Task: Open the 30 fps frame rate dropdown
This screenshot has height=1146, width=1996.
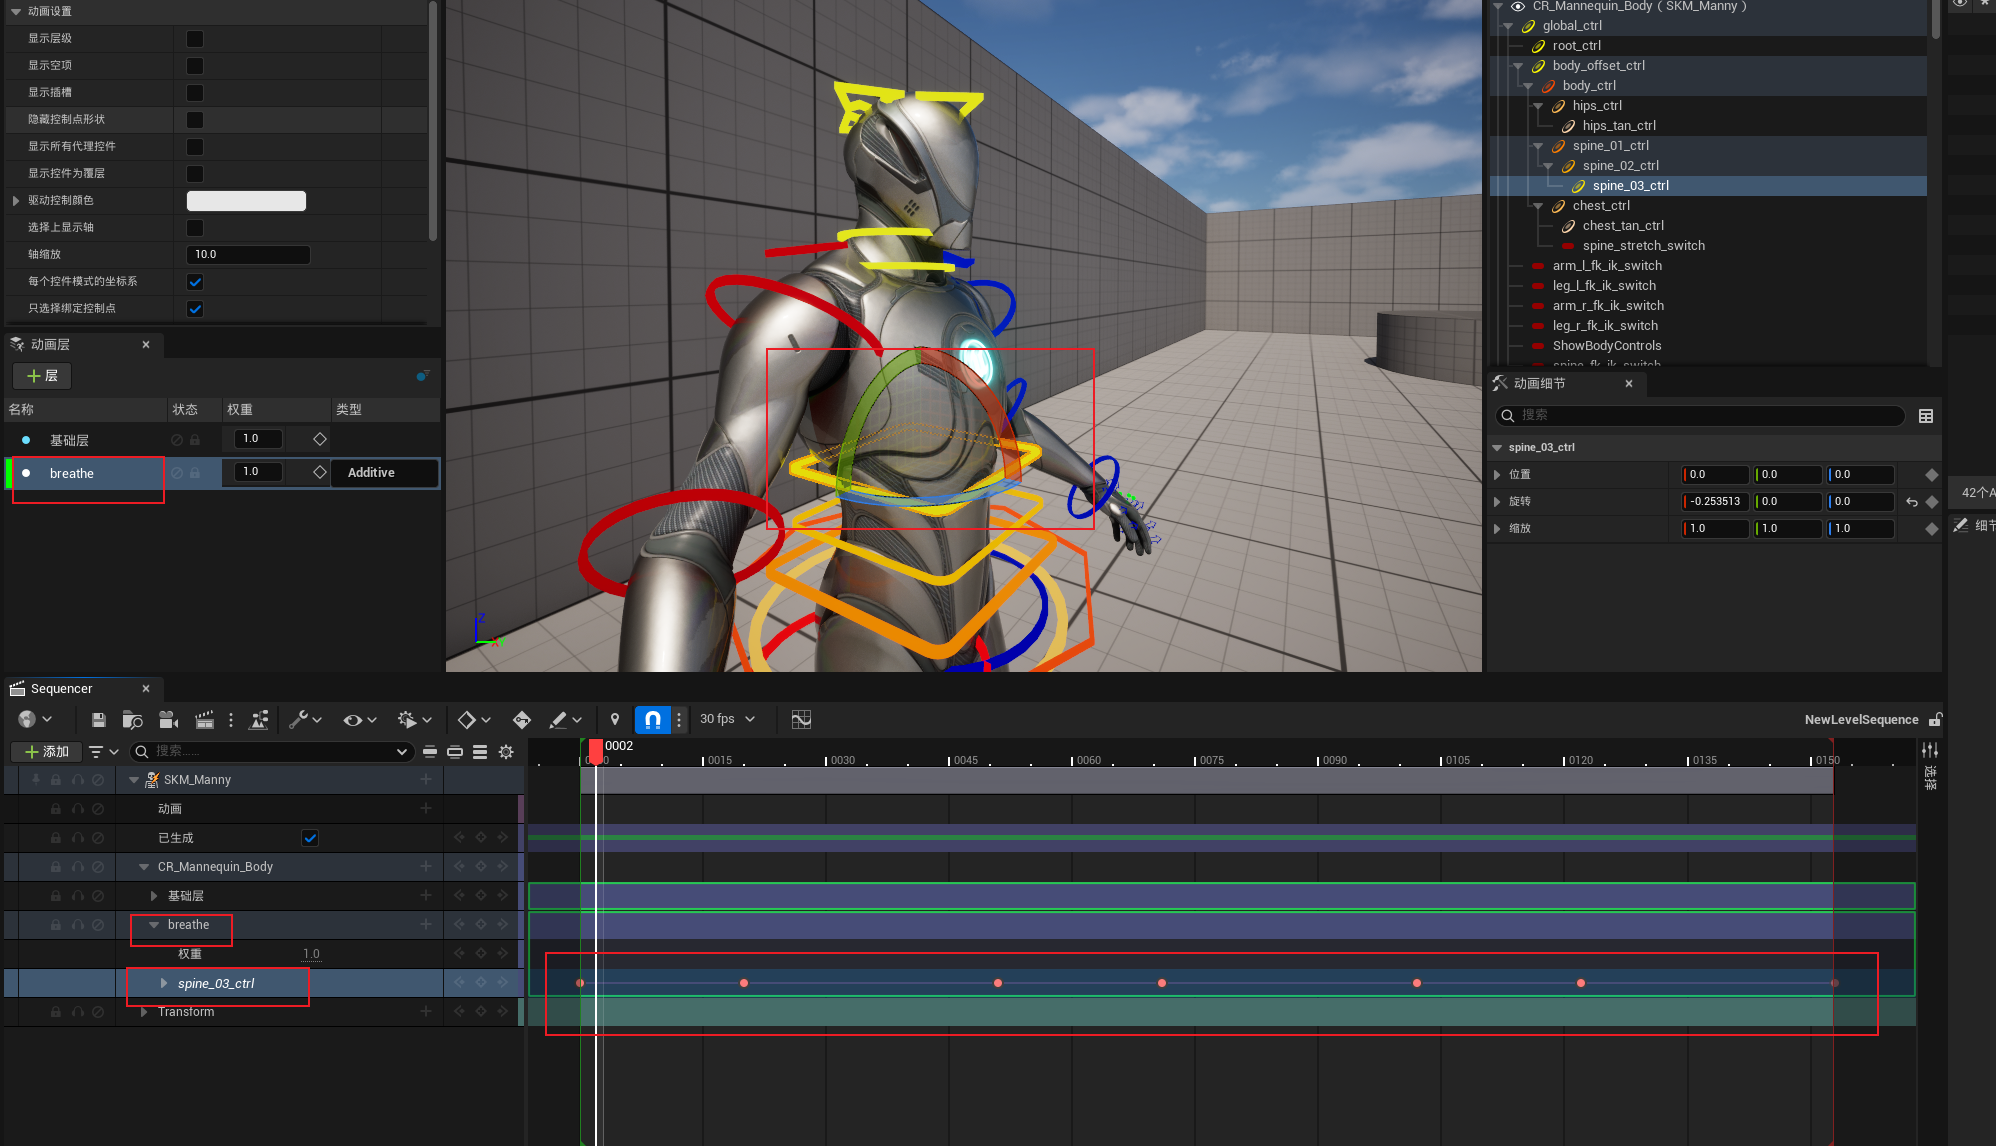Action: click(727, 719)
